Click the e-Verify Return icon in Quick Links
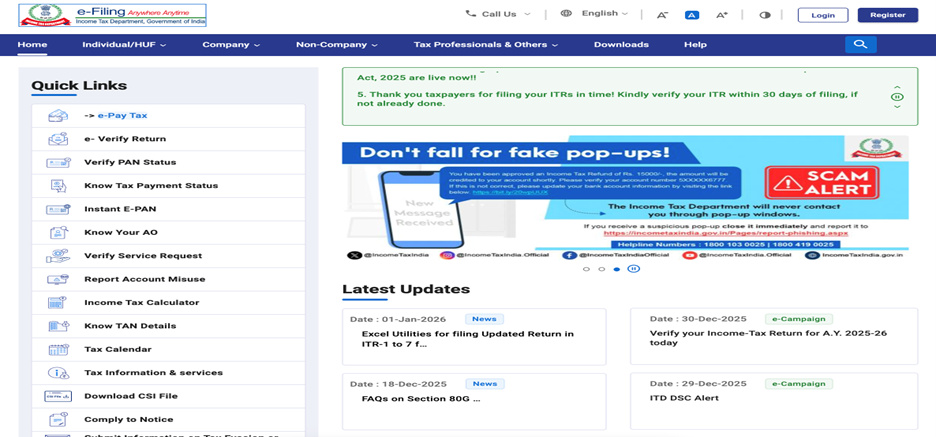The width and height of the screenshot is (936, 437). [x=58, y=139]
